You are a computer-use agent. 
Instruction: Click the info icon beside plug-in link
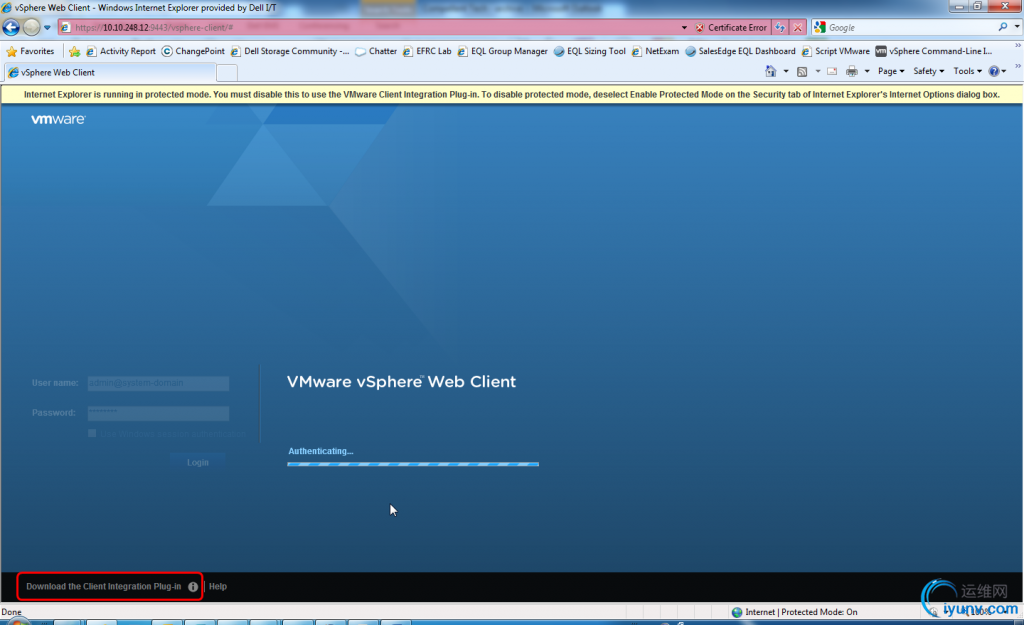[x=193, y=586]
